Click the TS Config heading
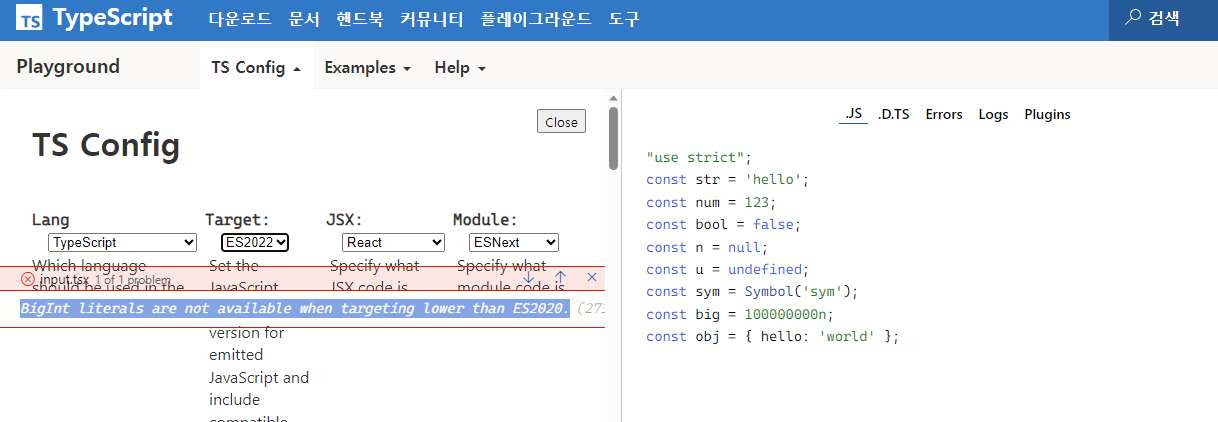The height and width of the screenshot is (422, 1218). tap(106, 145)
